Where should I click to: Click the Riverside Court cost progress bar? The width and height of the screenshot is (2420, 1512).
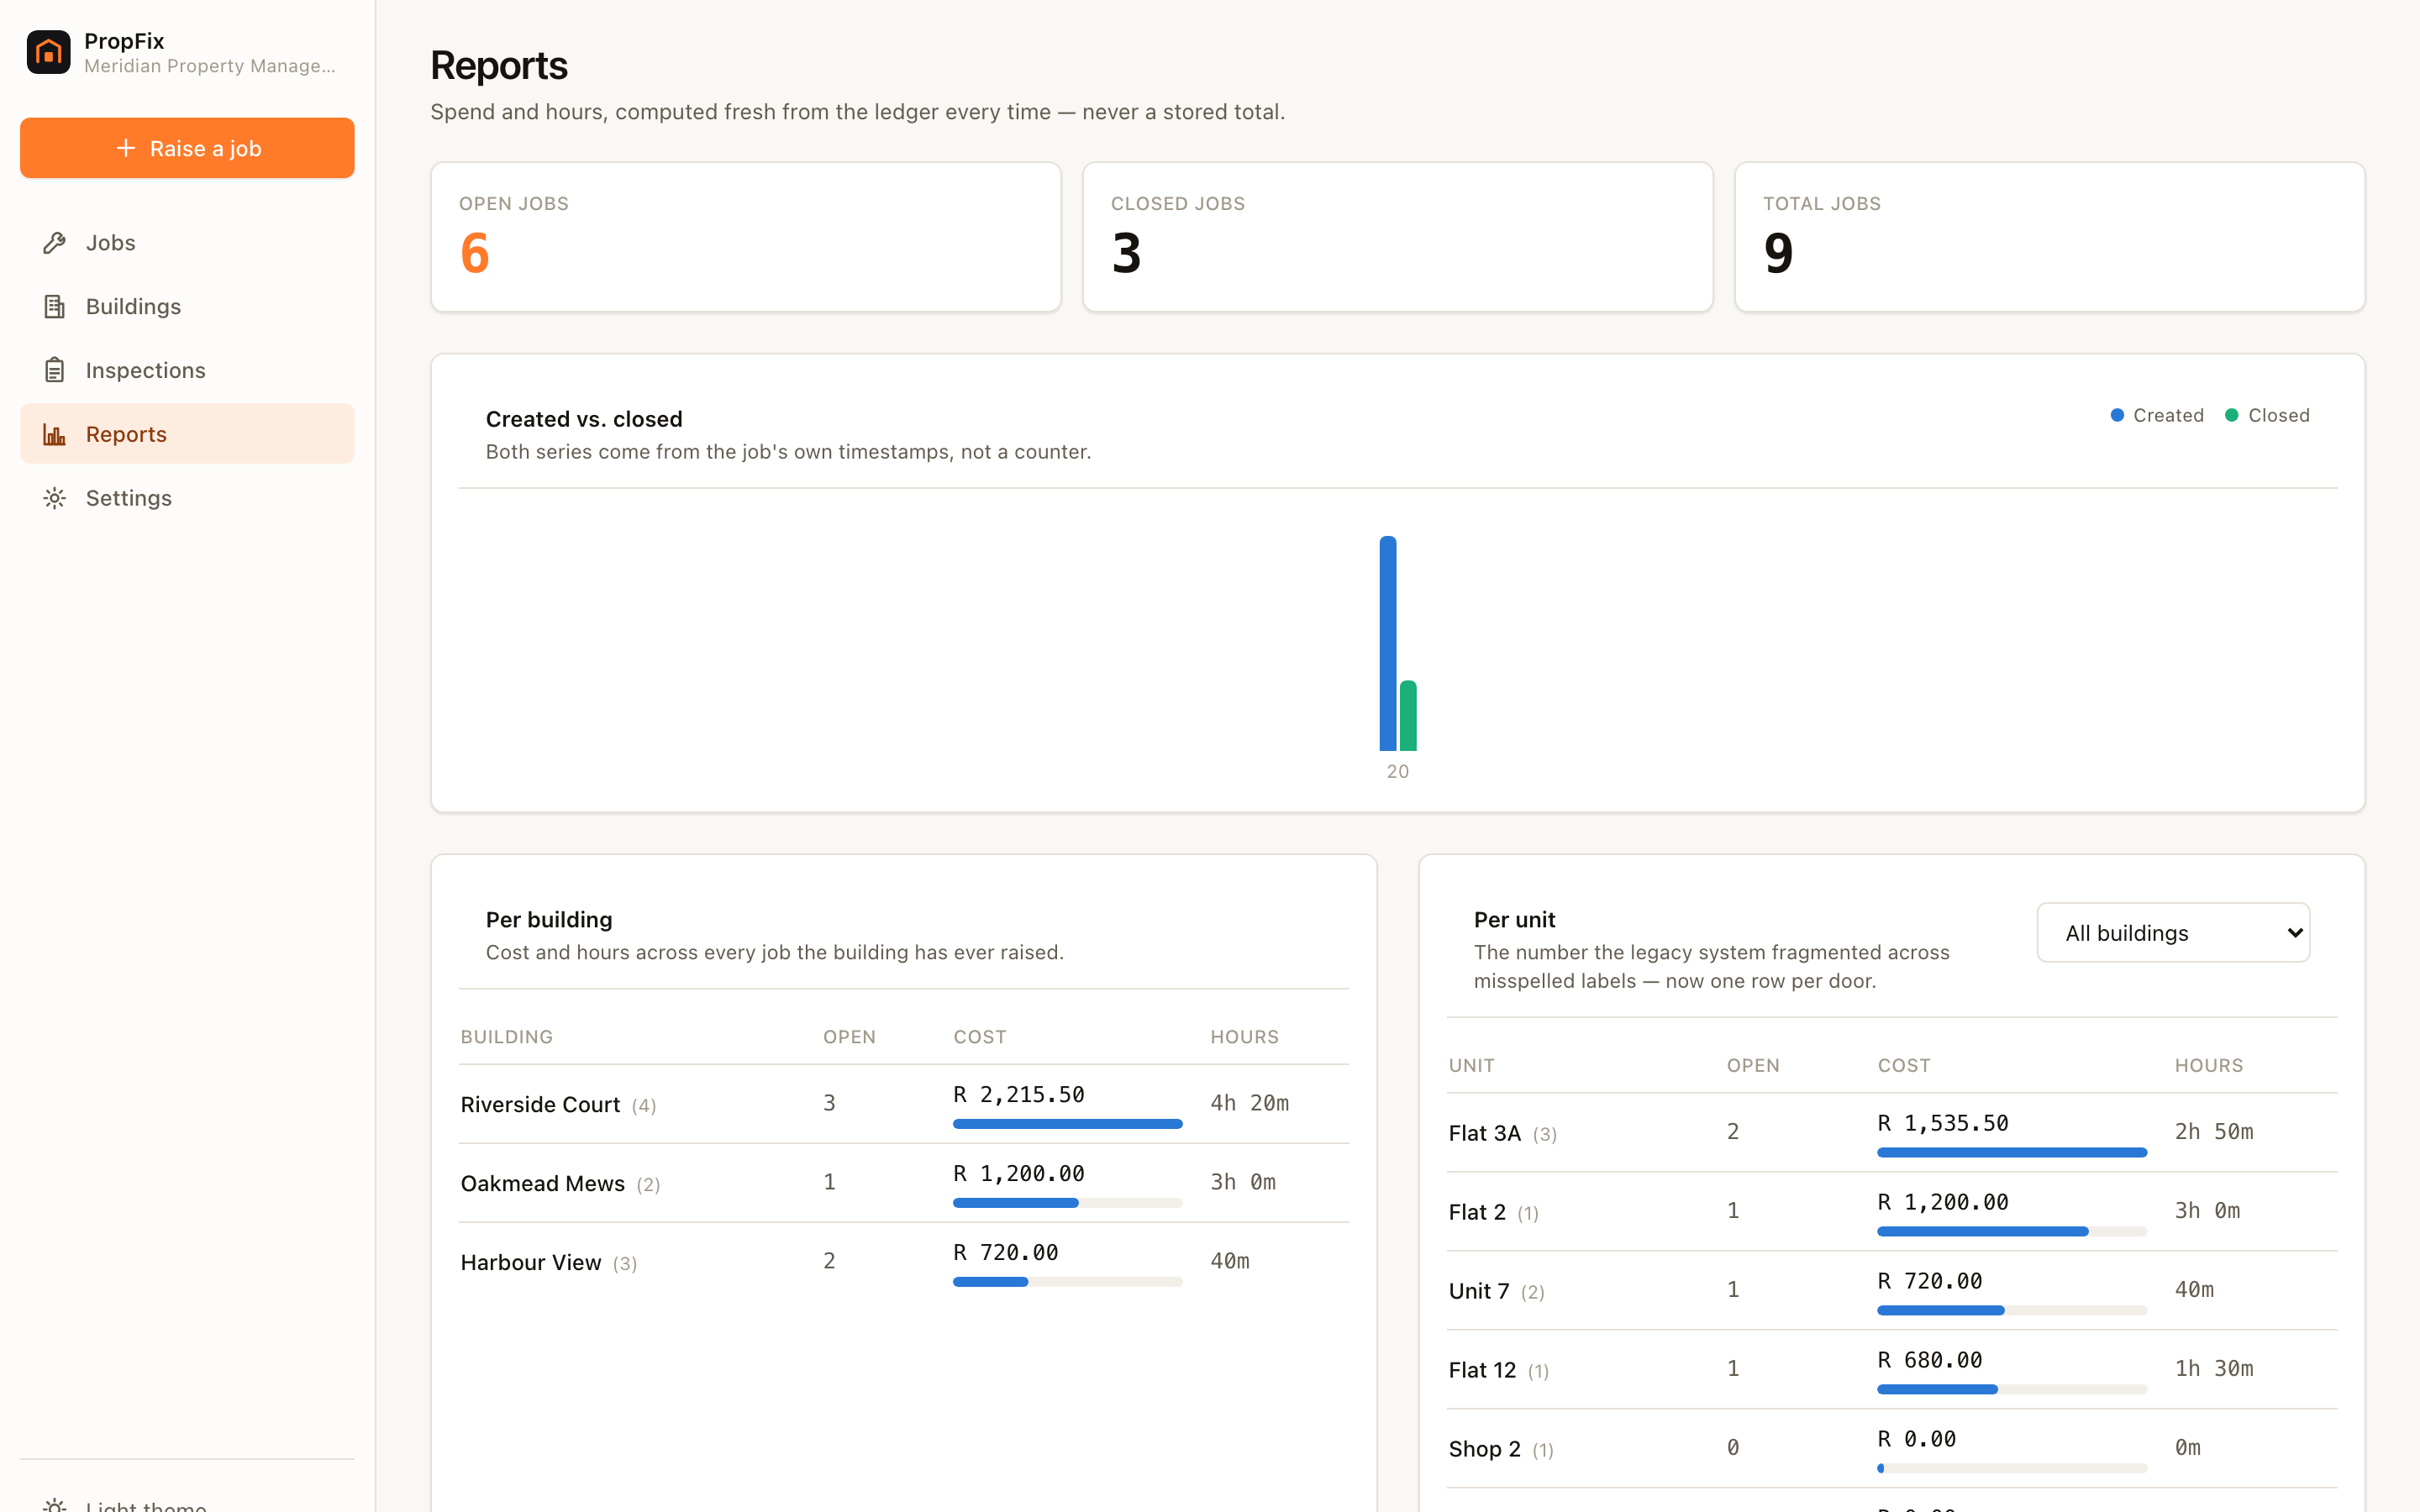click(x=1068, y=1124)
